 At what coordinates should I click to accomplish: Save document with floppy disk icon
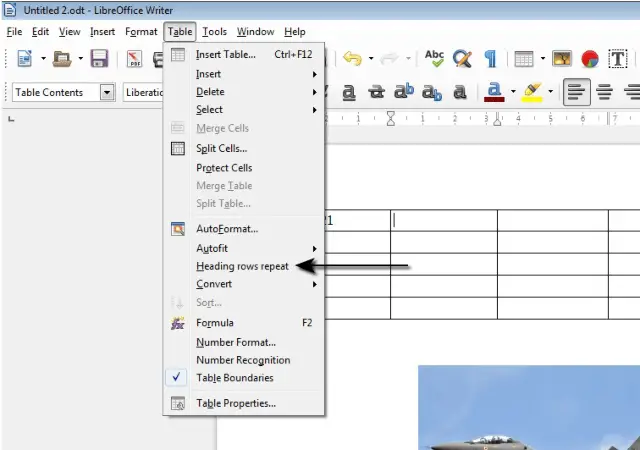tap(99, 59)
